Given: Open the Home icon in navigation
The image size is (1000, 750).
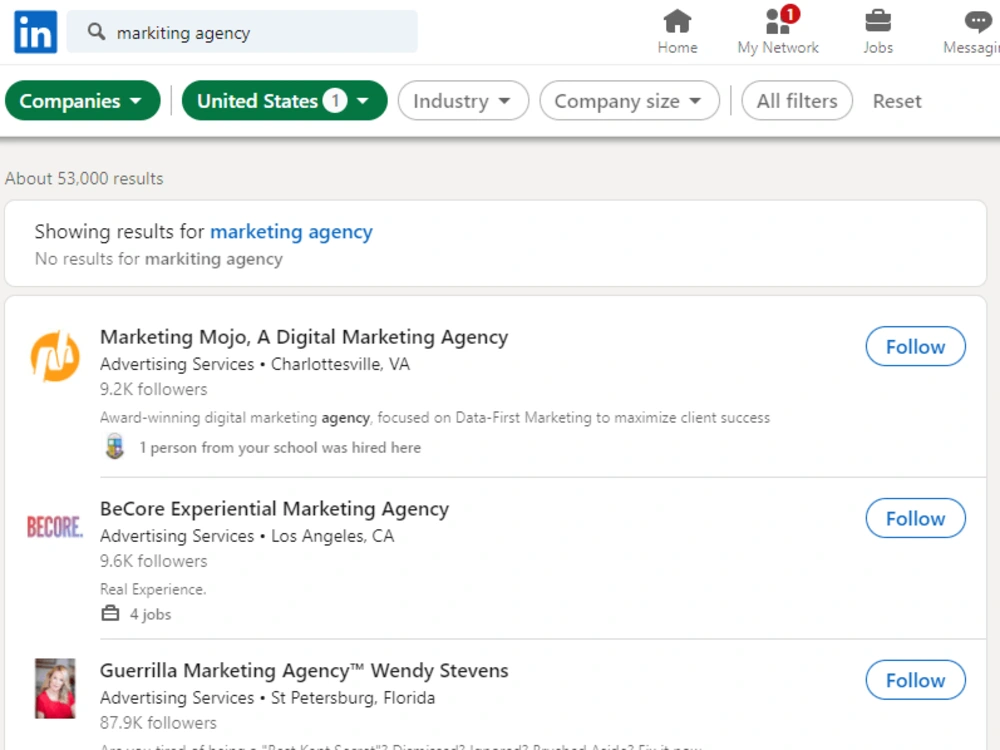Looking at the screenshot, I should tap(677, 21).
